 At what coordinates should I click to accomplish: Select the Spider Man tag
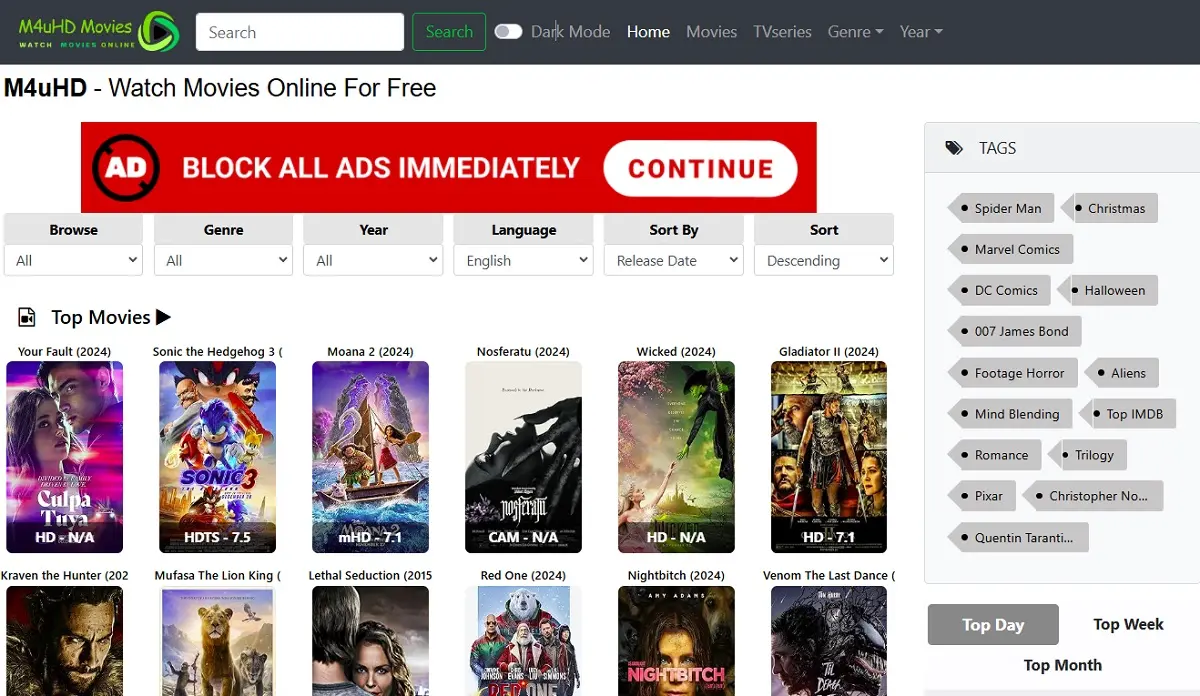(x=1001, y=208)
